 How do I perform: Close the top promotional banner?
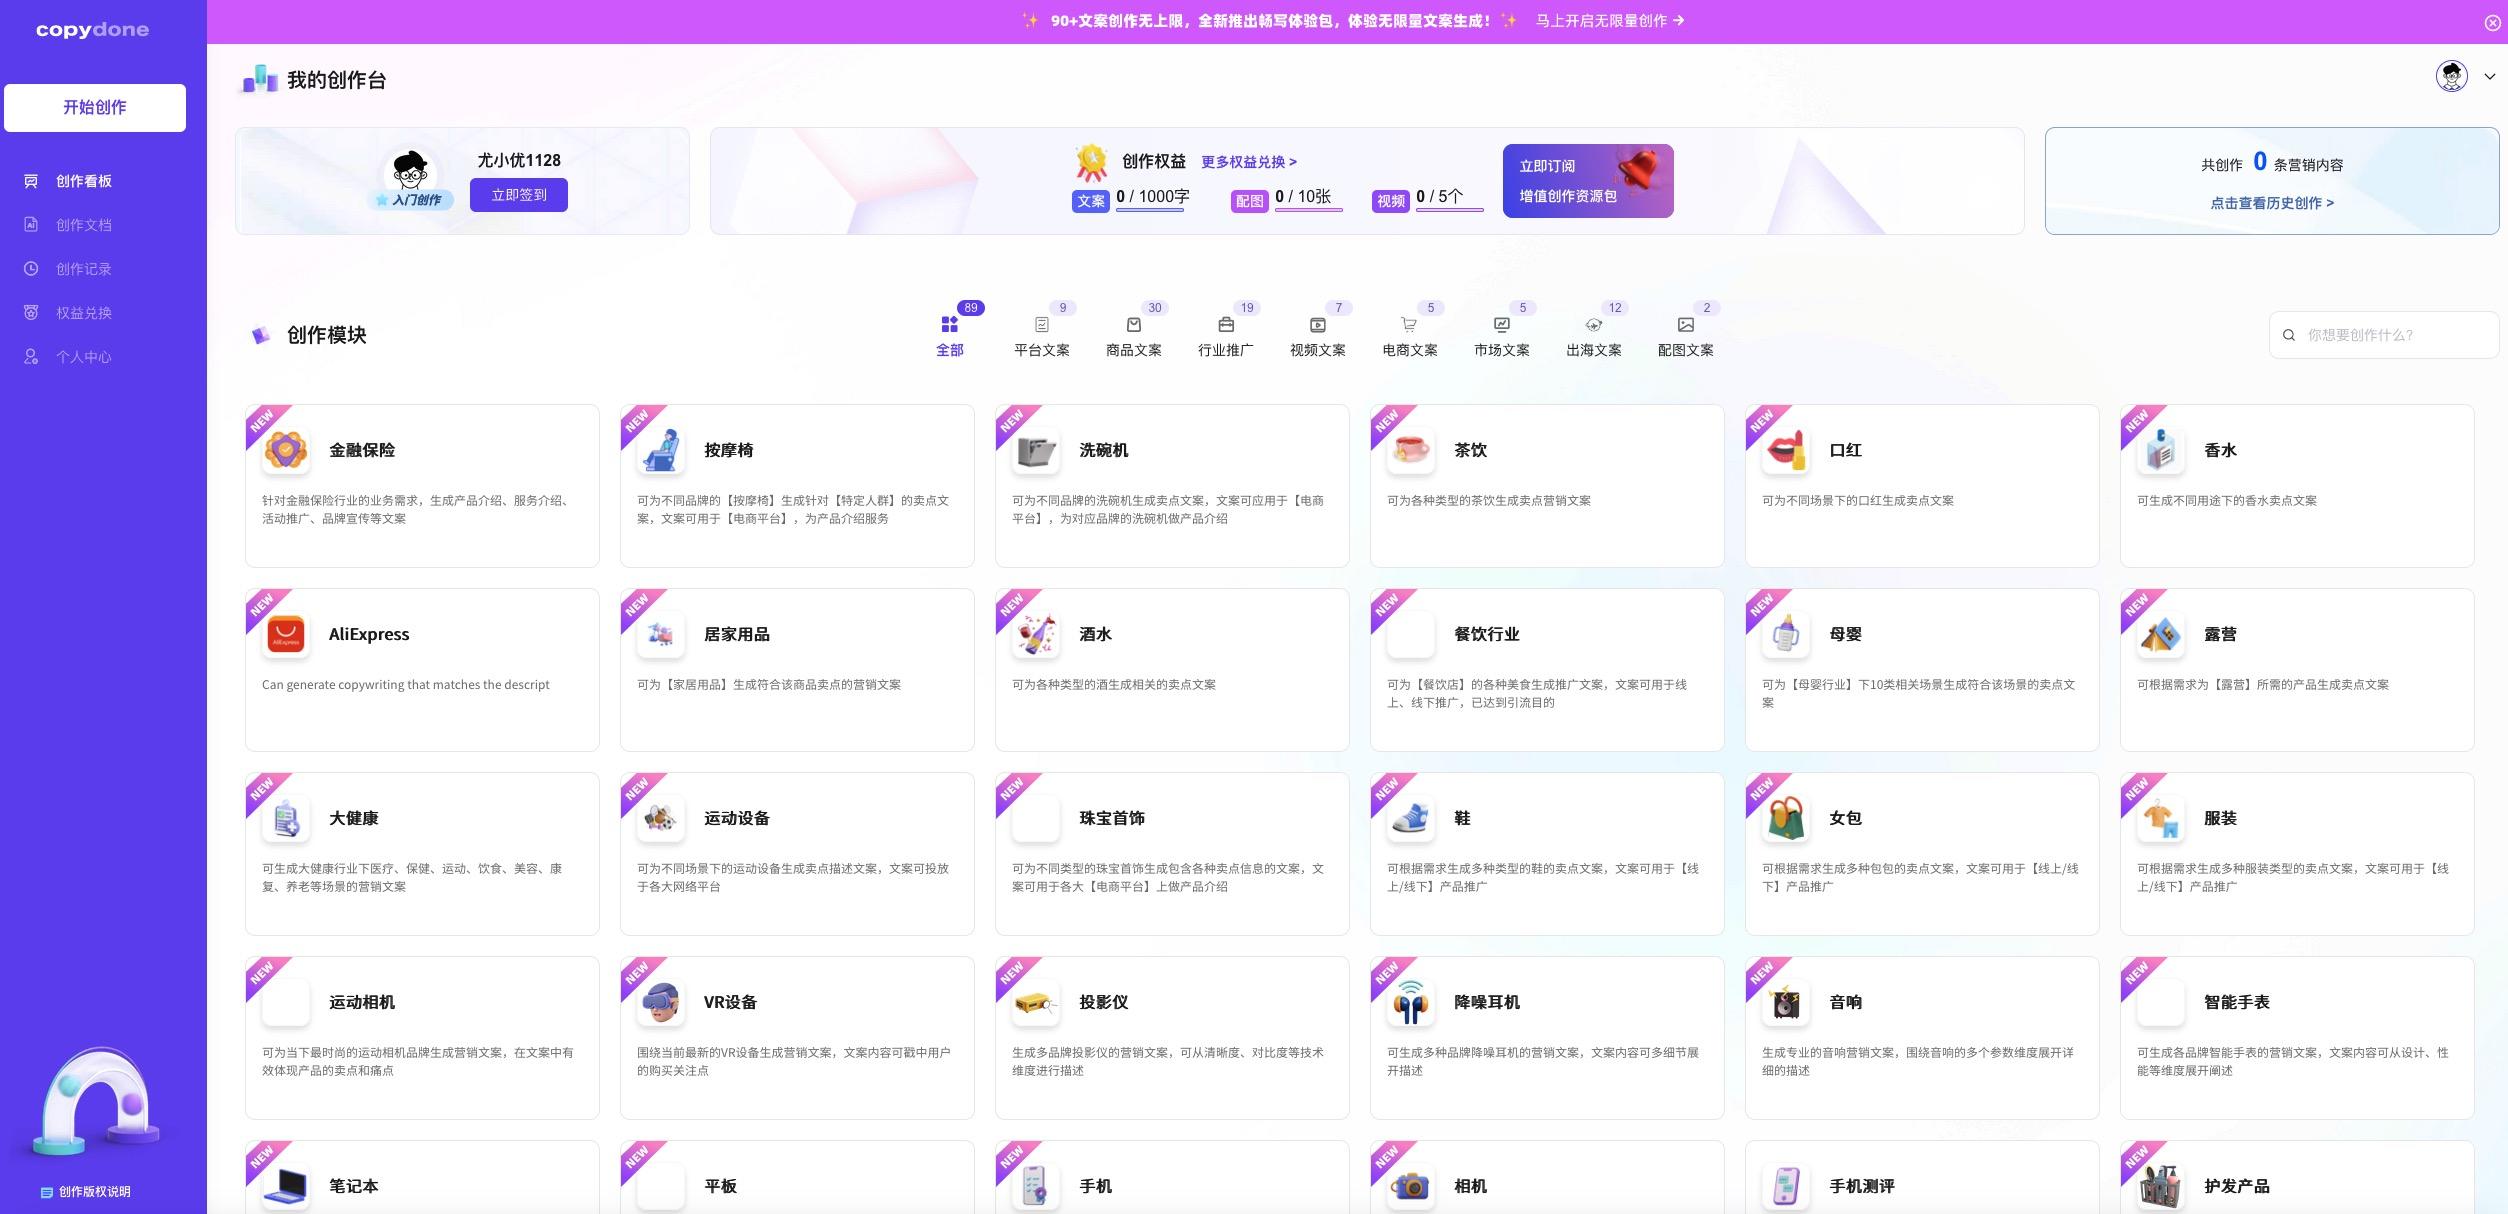(x=2493, y=23)
